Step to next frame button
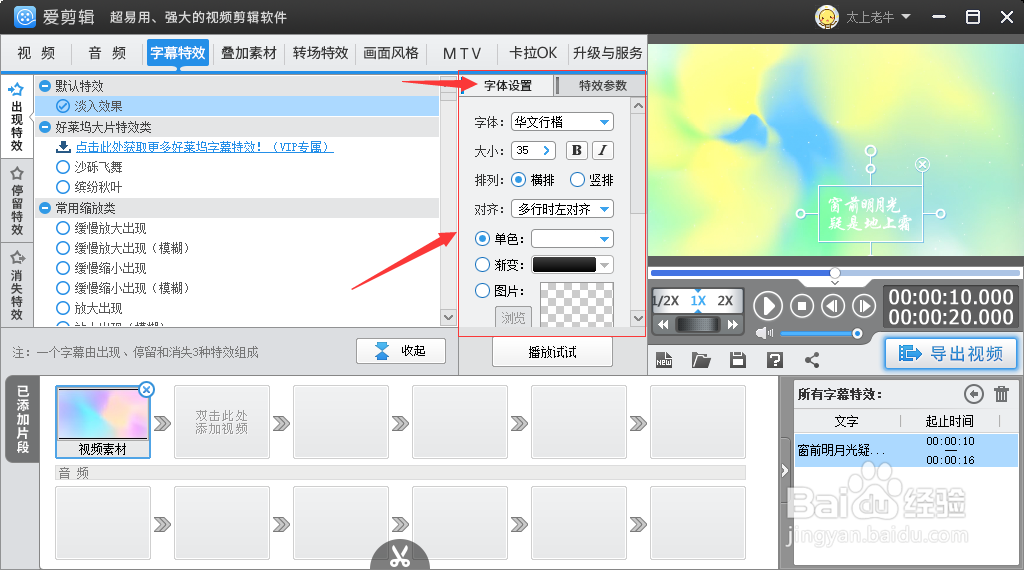1024x570 pixels. point(864,306)
